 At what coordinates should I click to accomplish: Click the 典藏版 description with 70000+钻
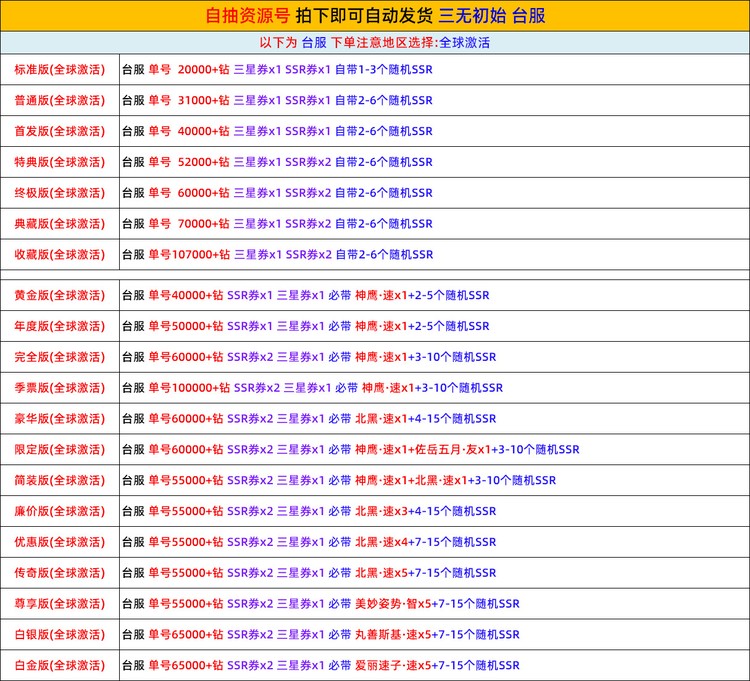coord(277,224)
